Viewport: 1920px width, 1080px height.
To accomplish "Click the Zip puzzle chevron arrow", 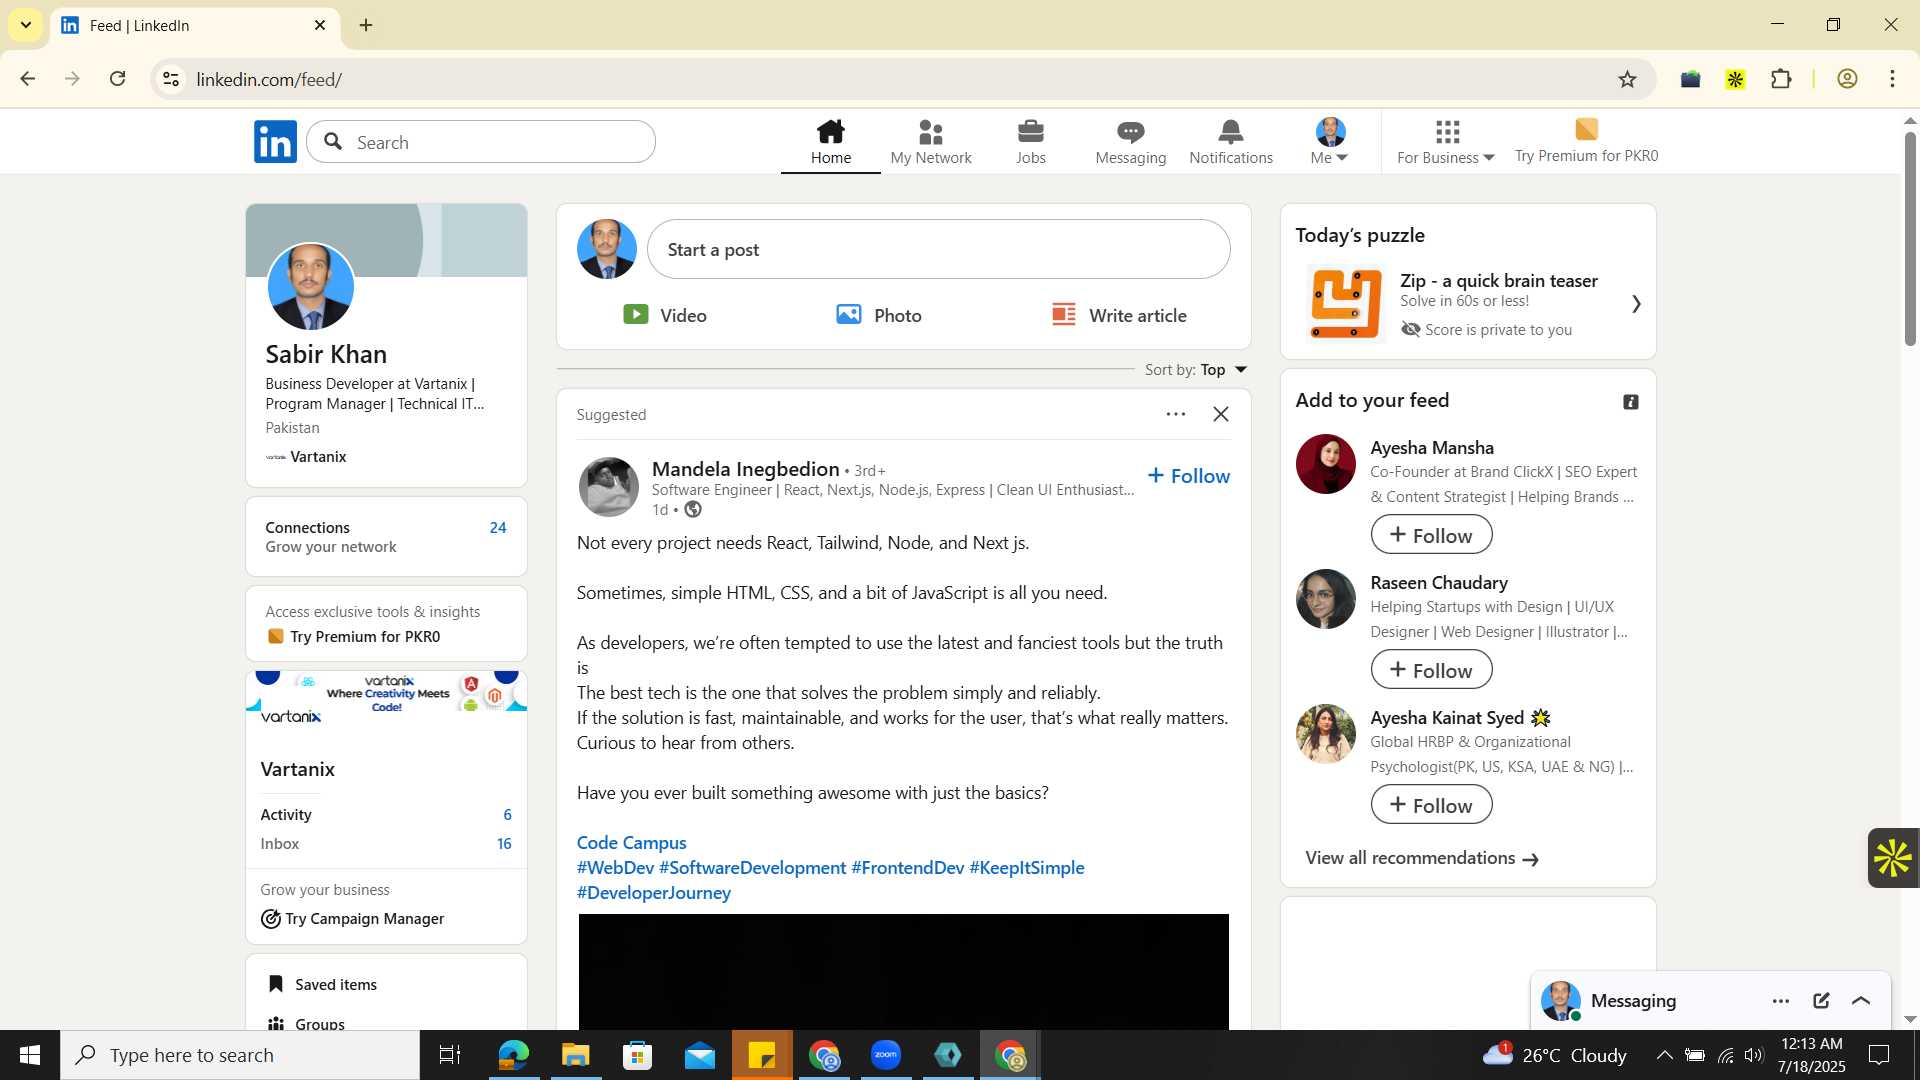I will coord(1636,304).
